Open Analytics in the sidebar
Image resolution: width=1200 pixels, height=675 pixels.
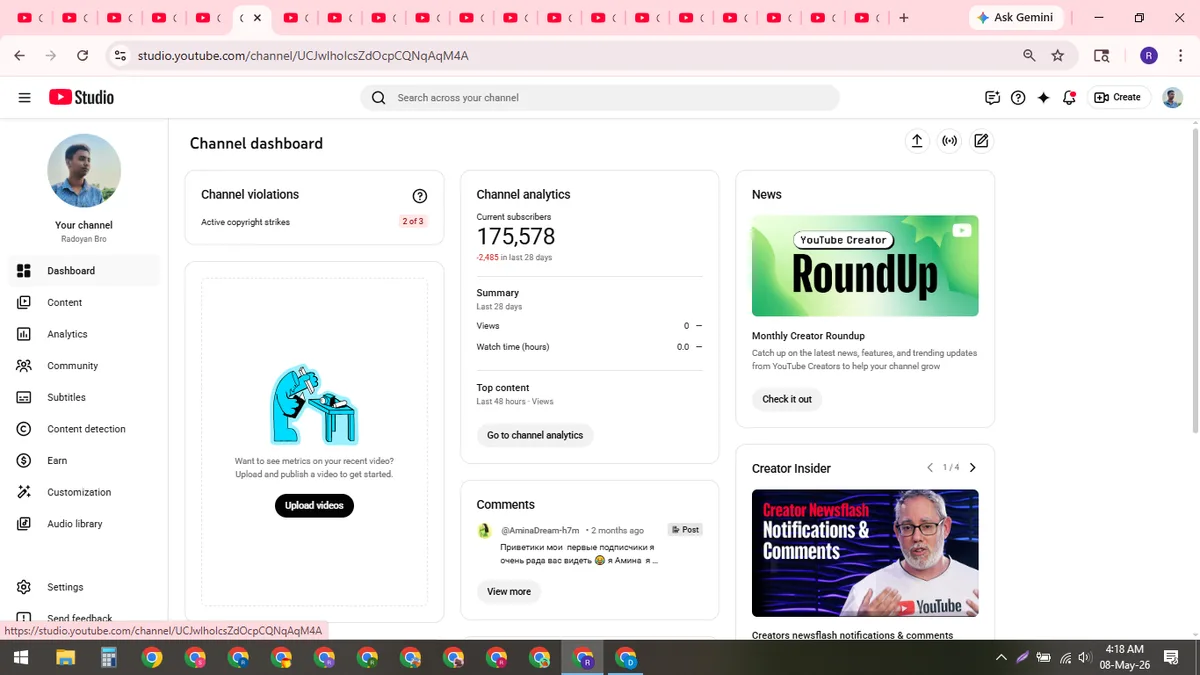pos(85,334)
